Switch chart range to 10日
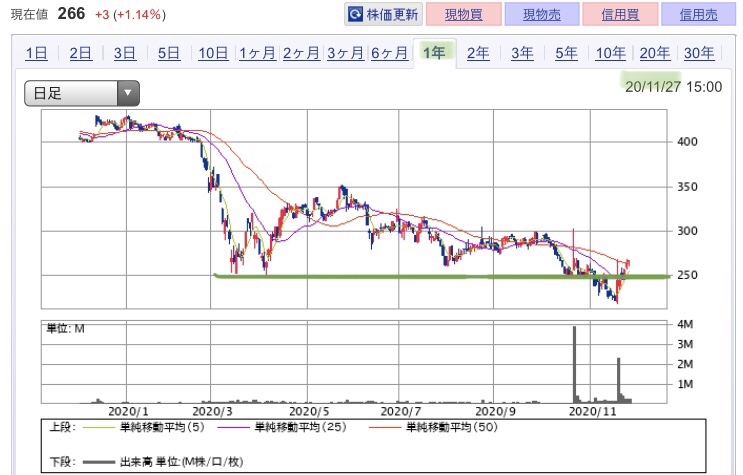This screenshot has width=743, height=475. coord(213,53)
